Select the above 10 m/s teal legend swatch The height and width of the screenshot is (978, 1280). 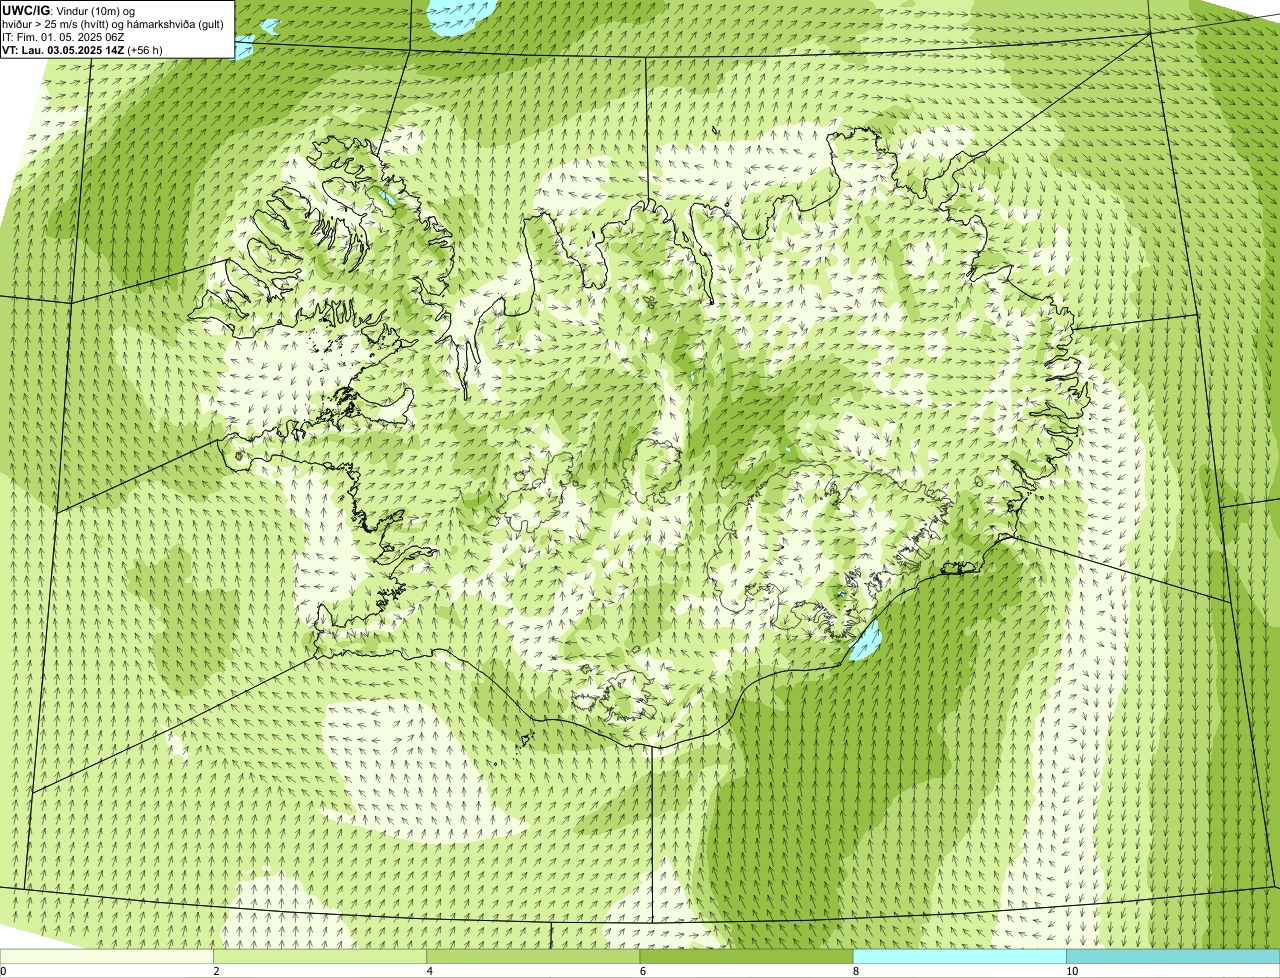click(x=1173, y=957)
